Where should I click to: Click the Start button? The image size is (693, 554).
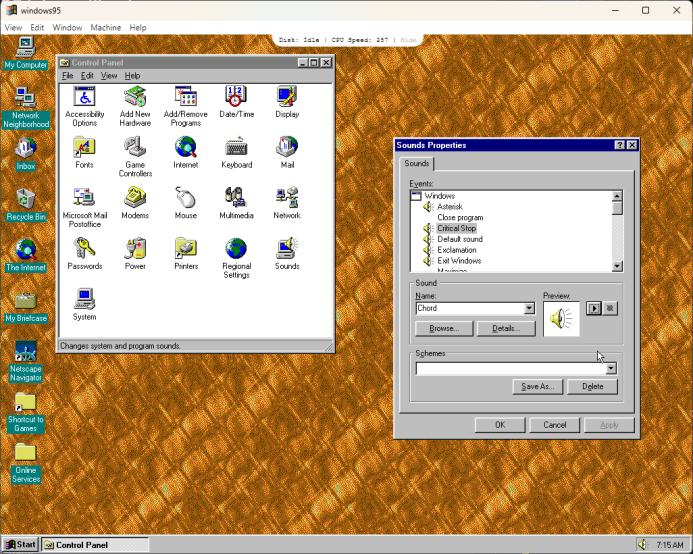click(x=20, y=545)
